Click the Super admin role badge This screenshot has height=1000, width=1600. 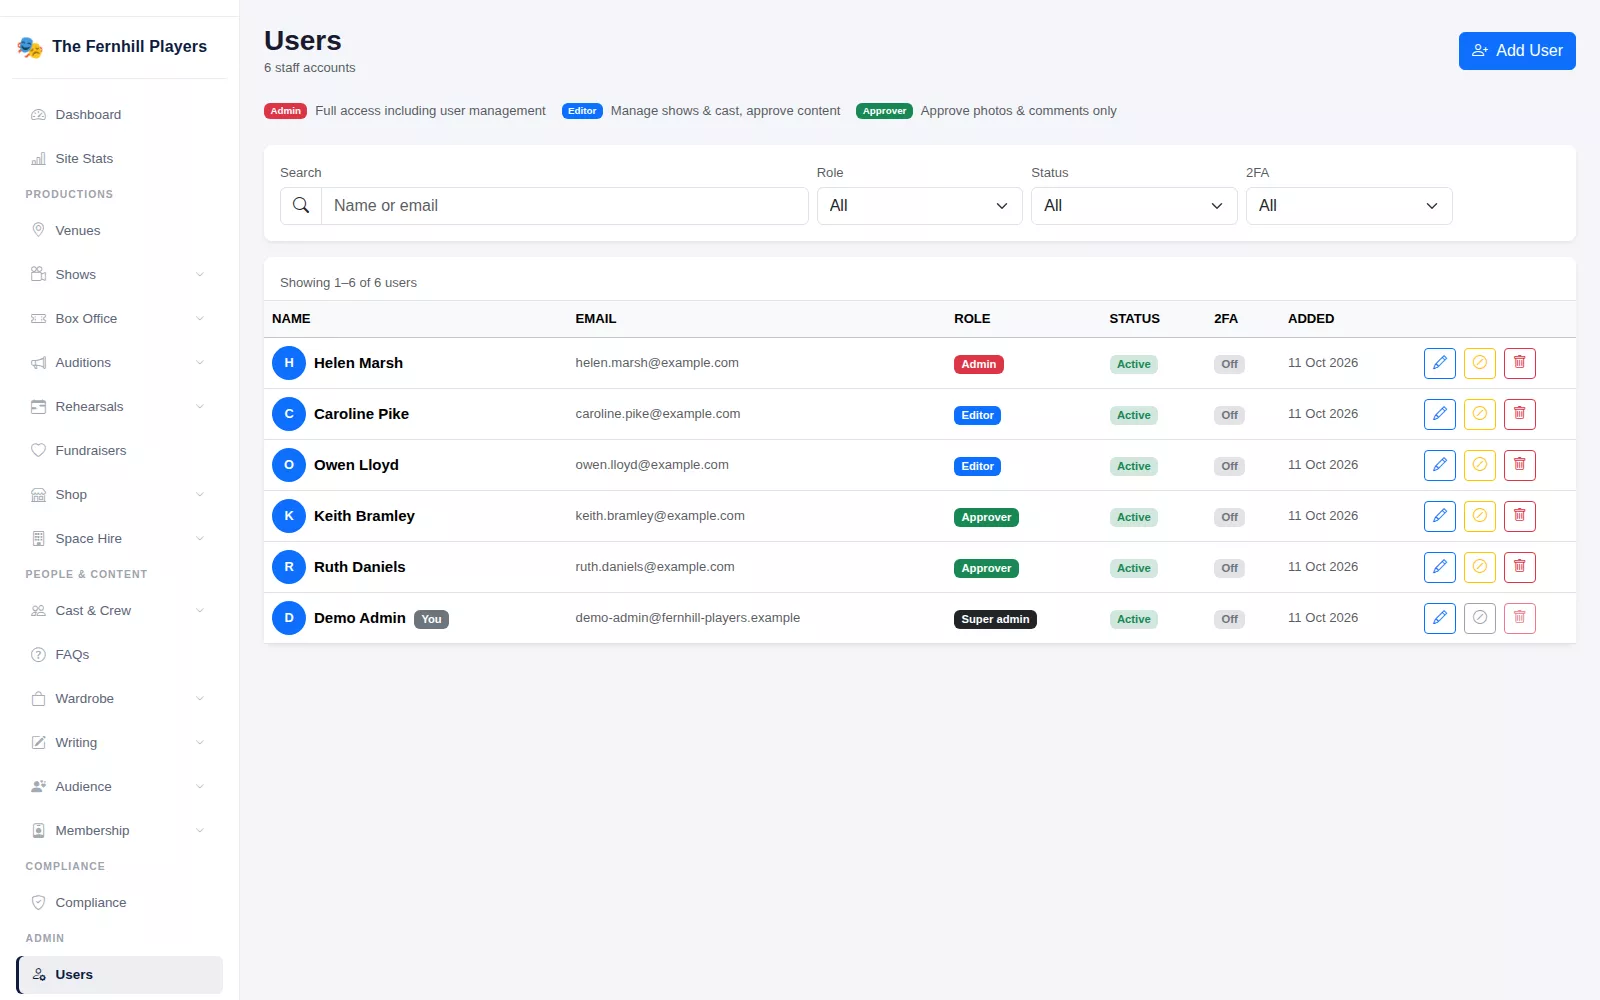995,619
